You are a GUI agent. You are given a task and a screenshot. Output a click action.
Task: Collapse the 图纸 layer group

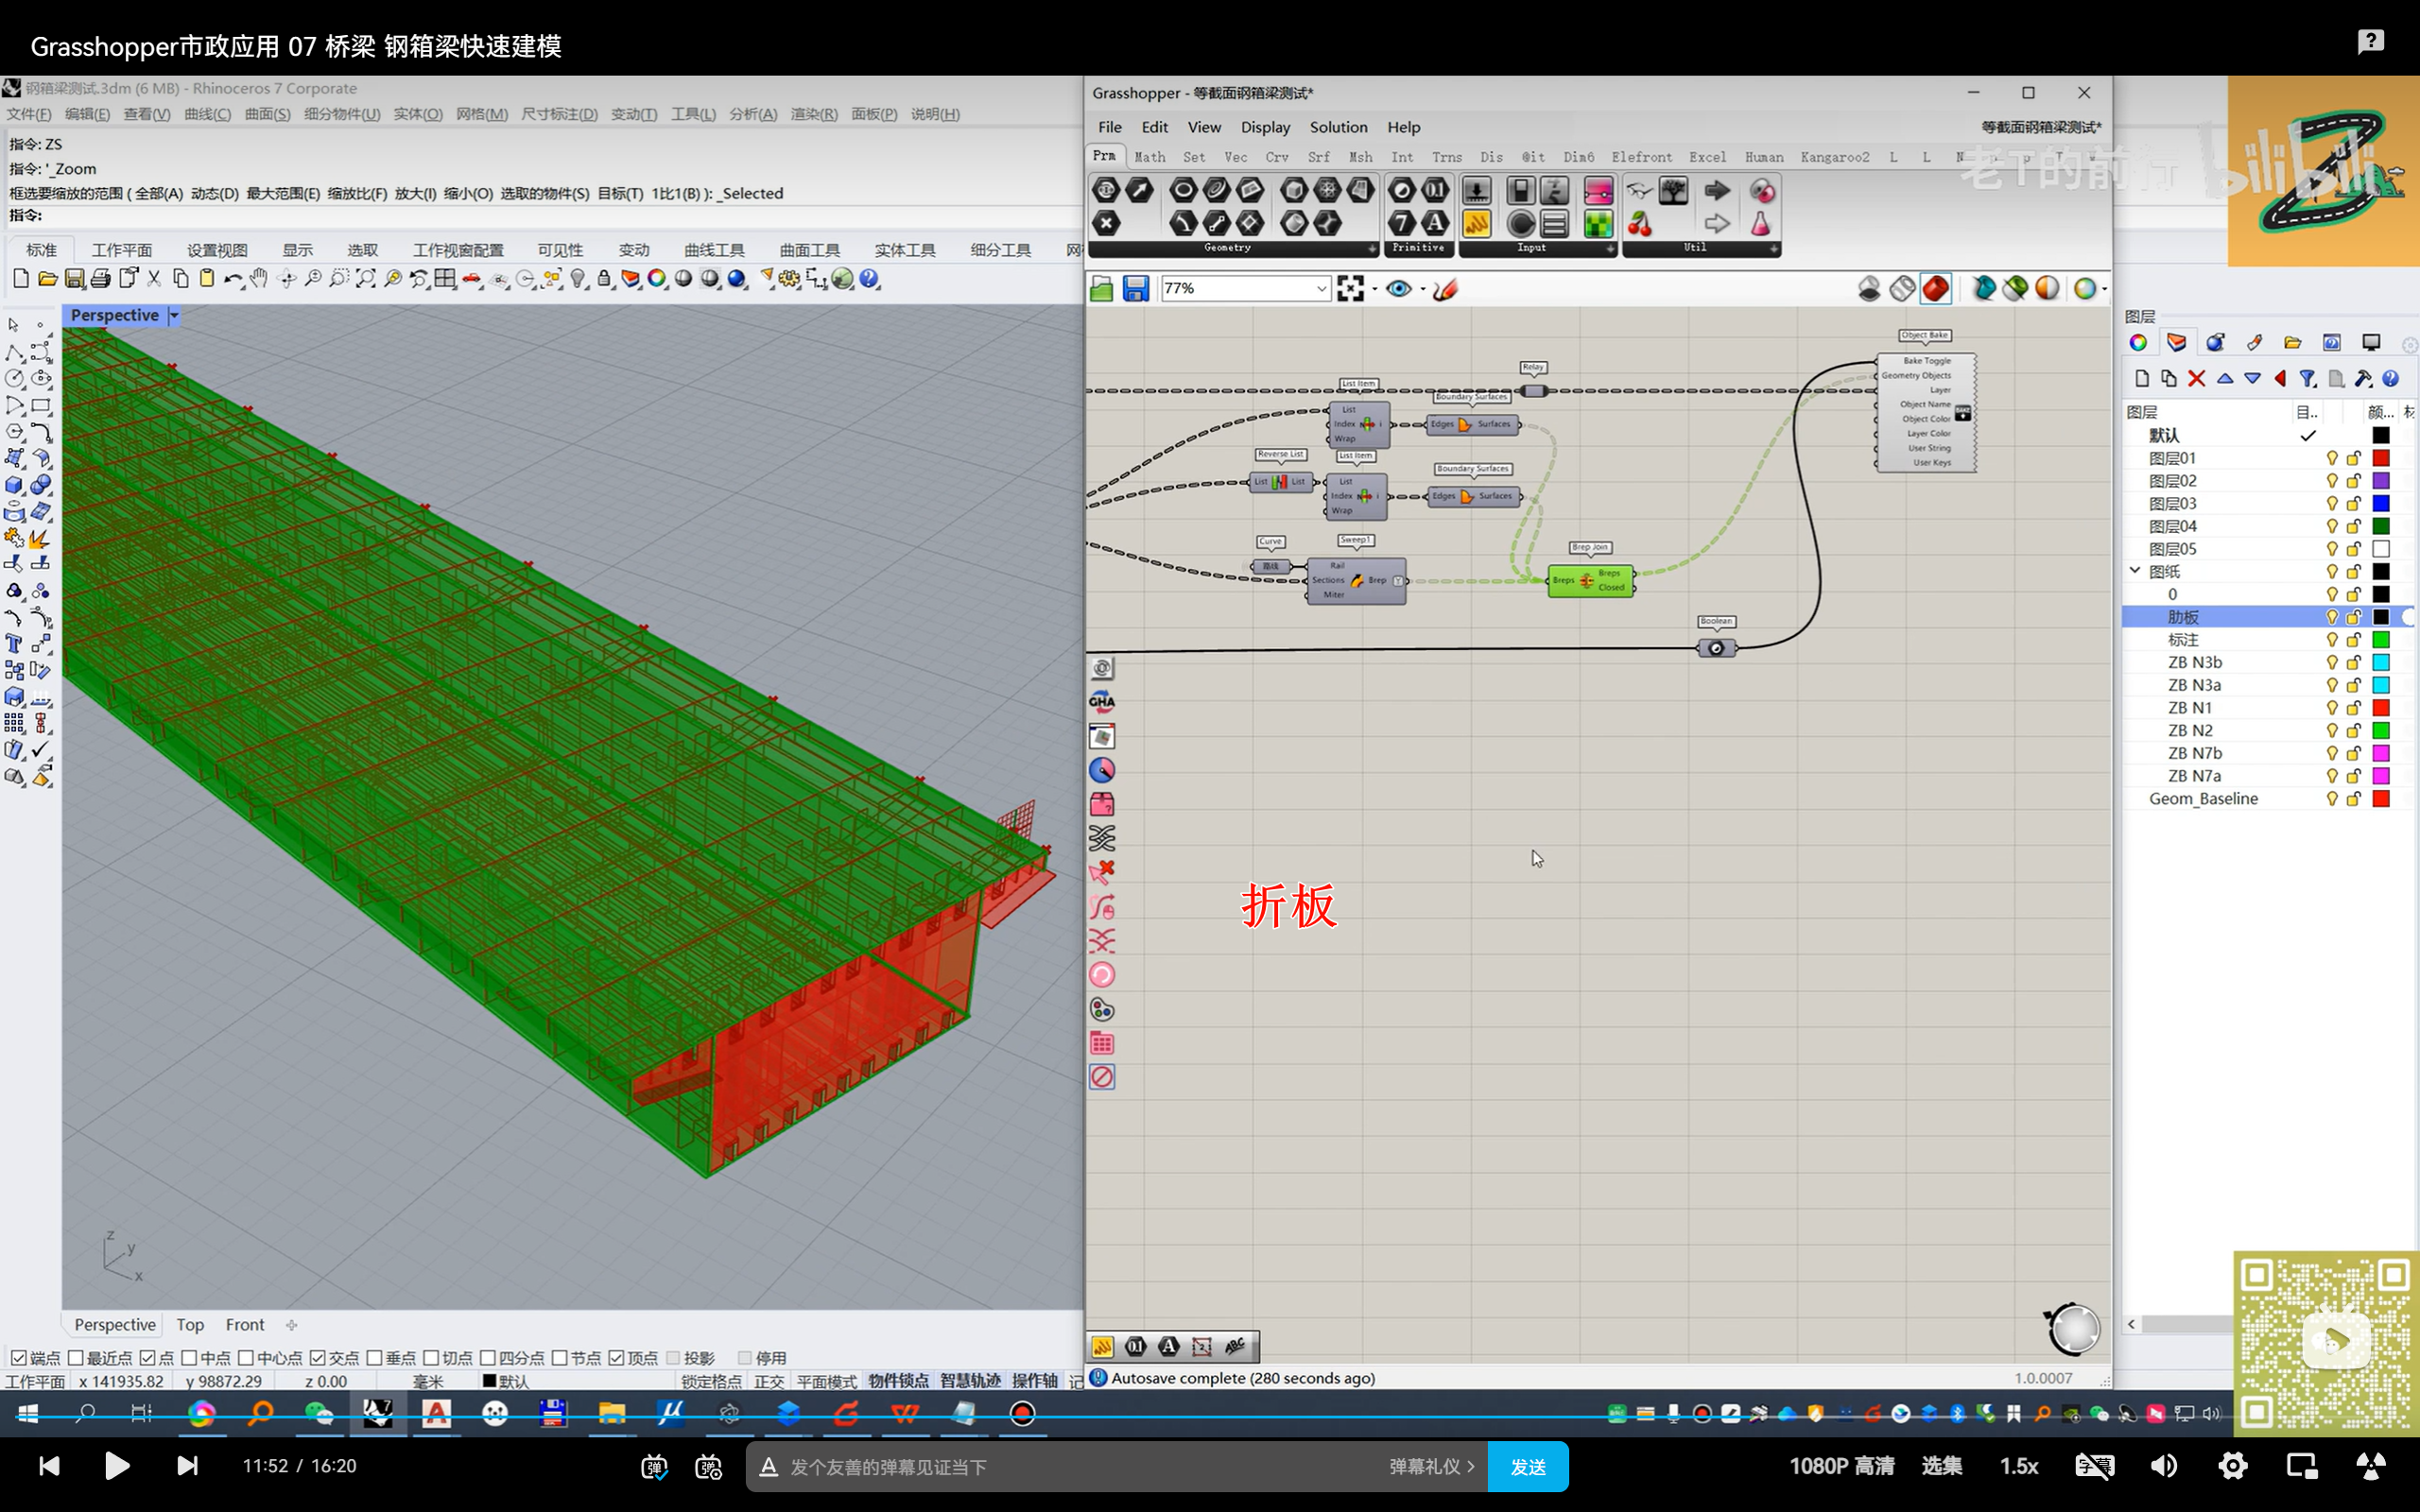tap(2135, 571)
